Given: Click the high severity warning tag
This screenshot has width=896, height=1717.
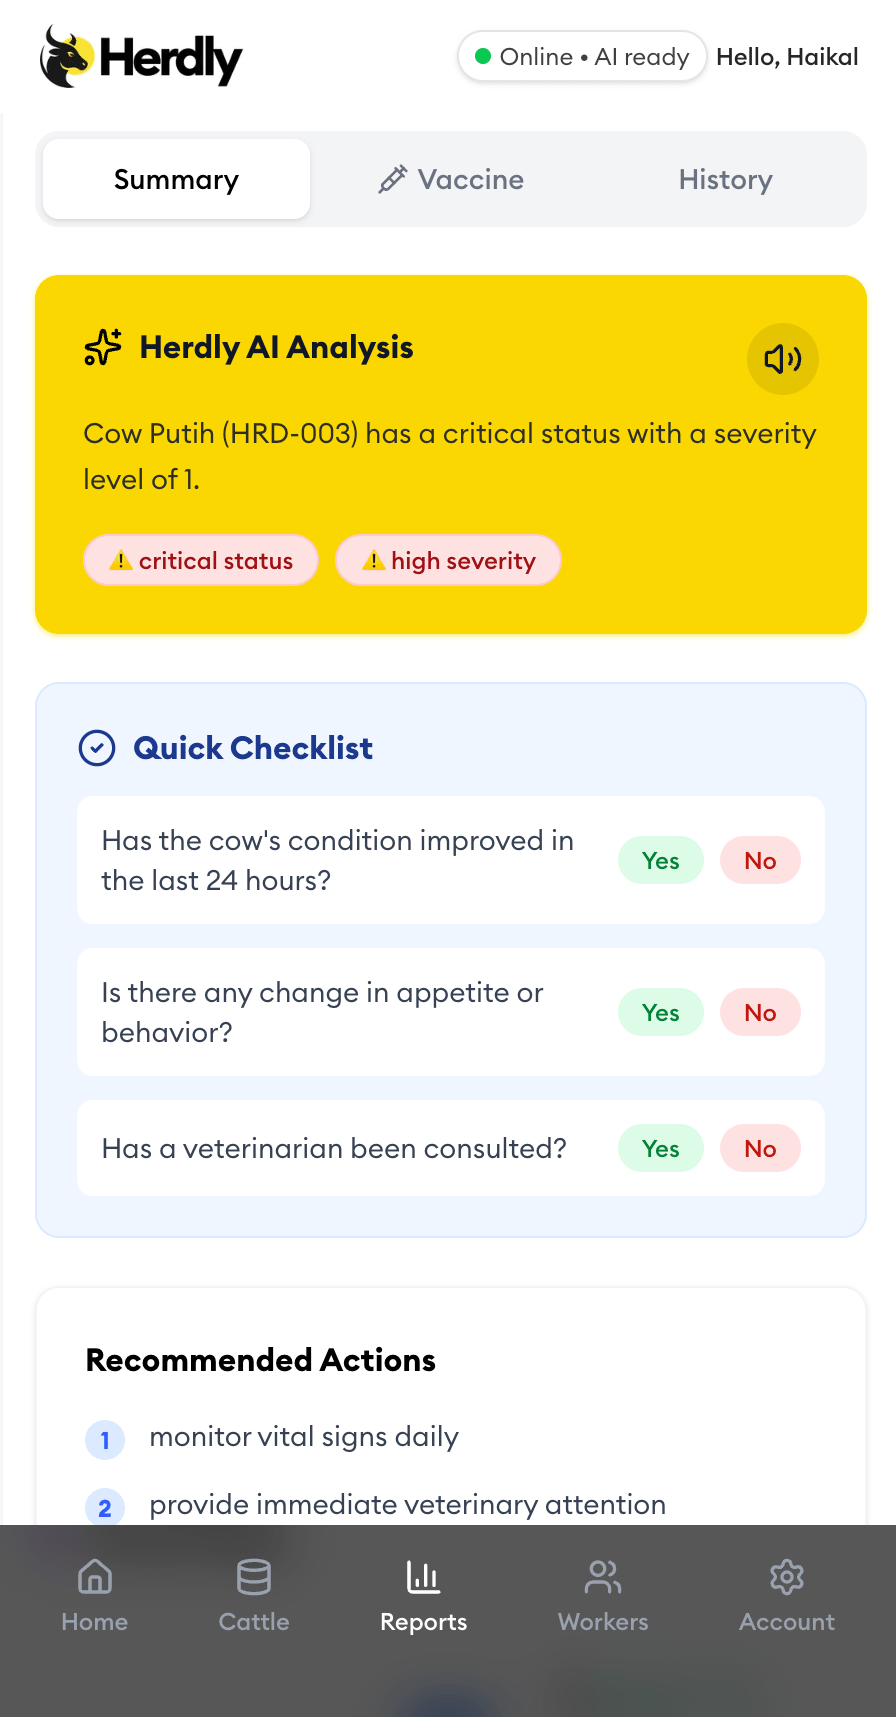Looking at the screenshot, I should (448, 561).
